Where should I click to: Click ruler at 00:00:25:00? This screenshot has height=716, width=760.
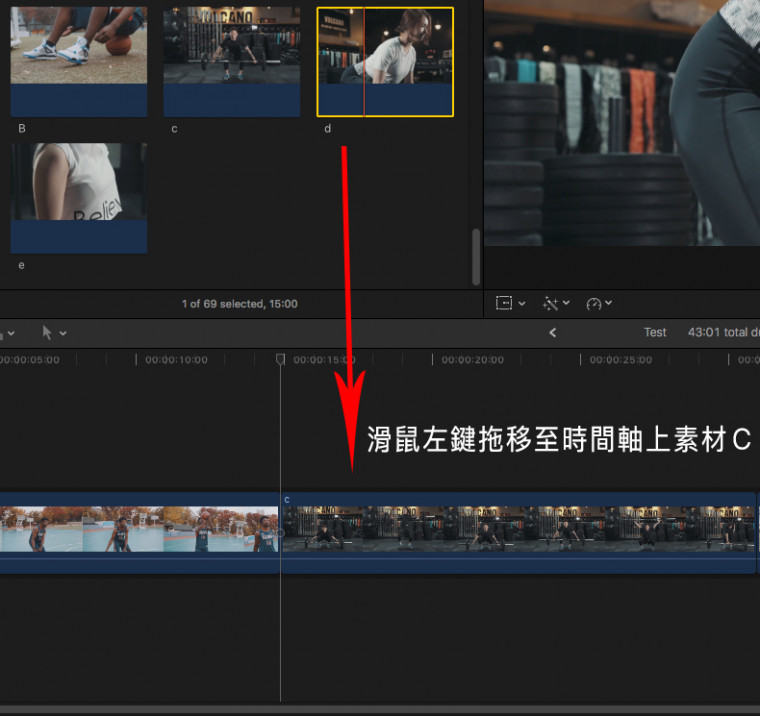click(621, 360)
